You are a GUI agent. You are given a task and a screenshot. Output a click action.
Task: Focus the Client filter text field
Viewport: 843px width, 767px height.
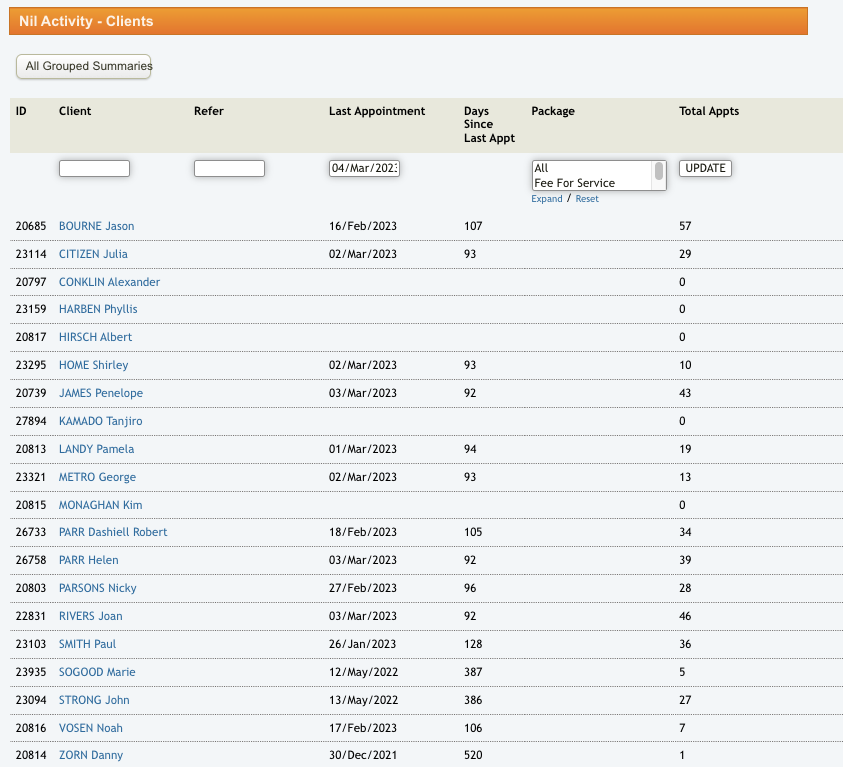(94, 169)
